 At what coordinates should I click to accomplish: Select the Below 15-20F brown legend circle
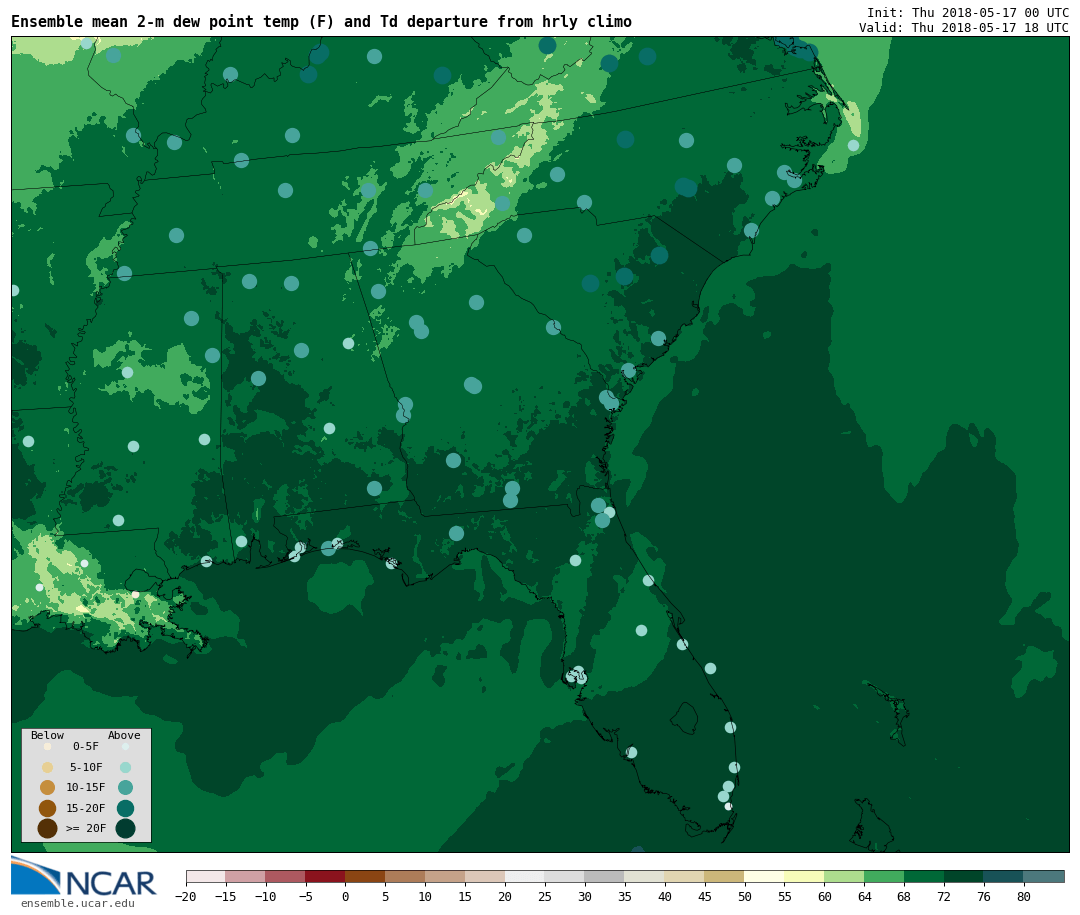(x=48, y=808)
